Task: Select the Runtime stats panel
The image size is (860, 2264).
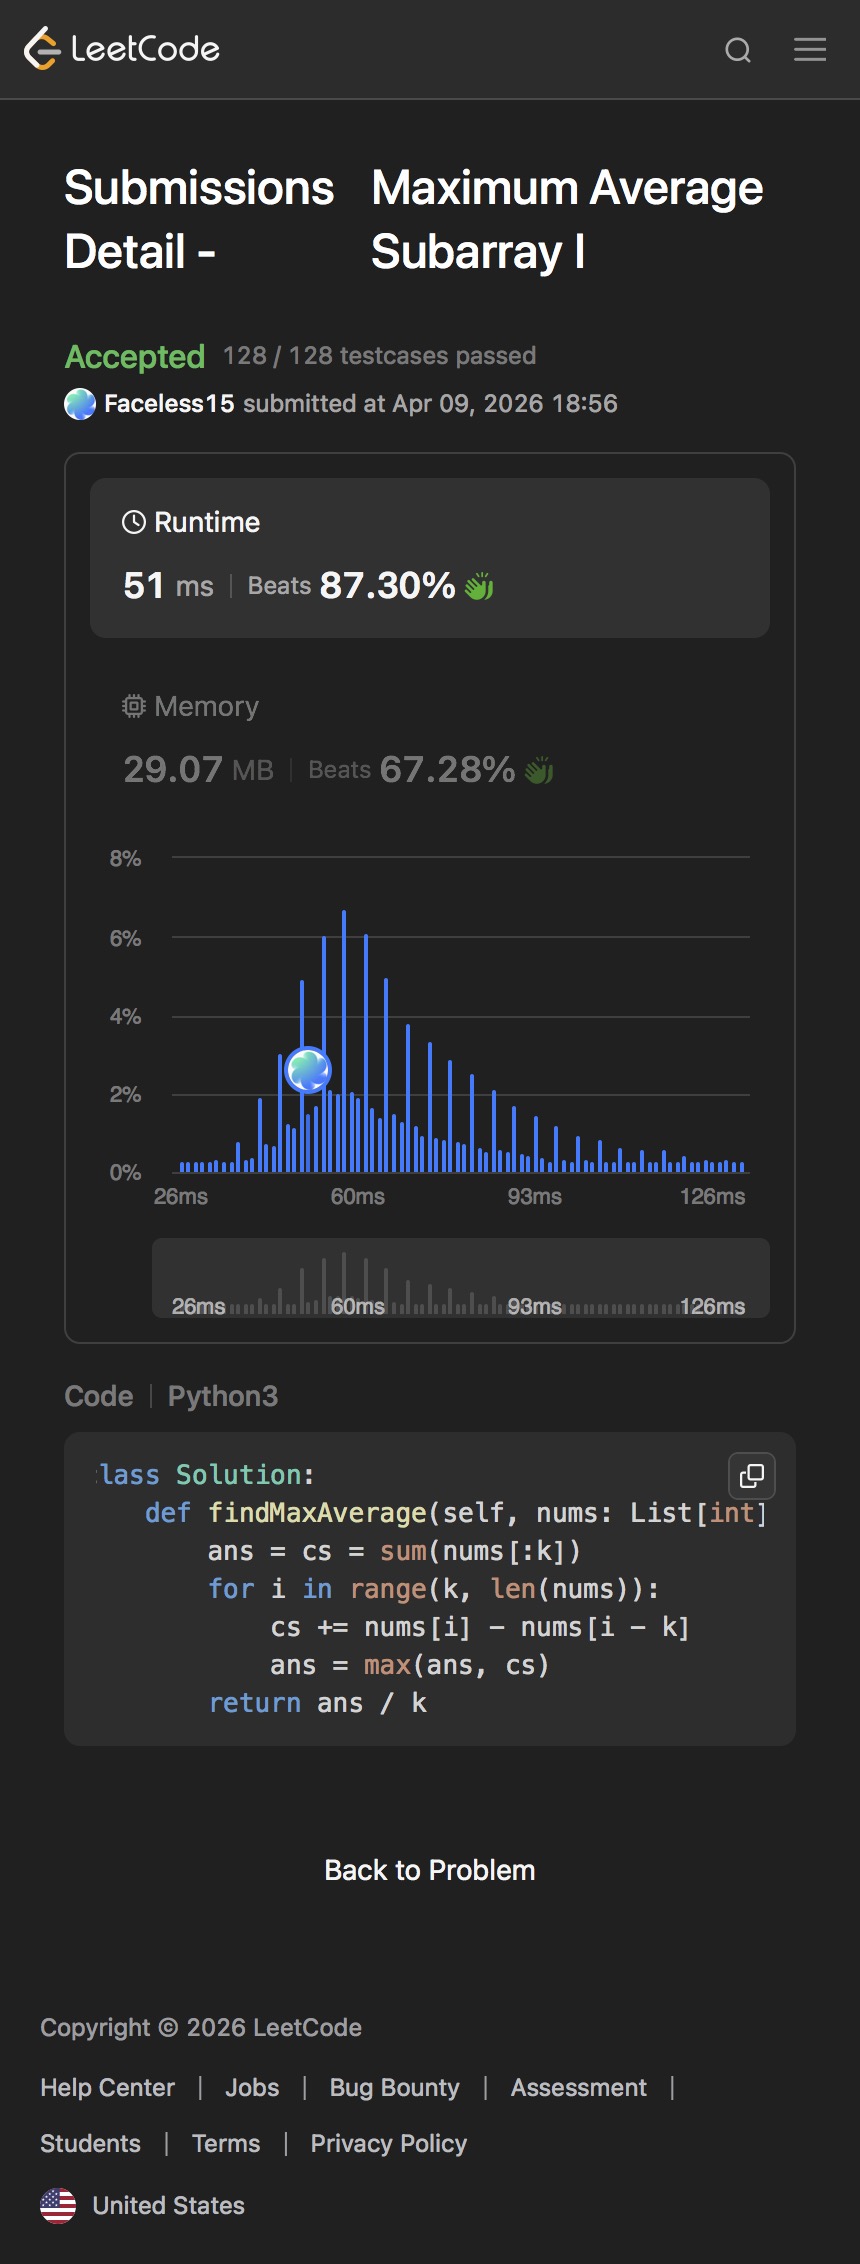Action: click(430, 557)
